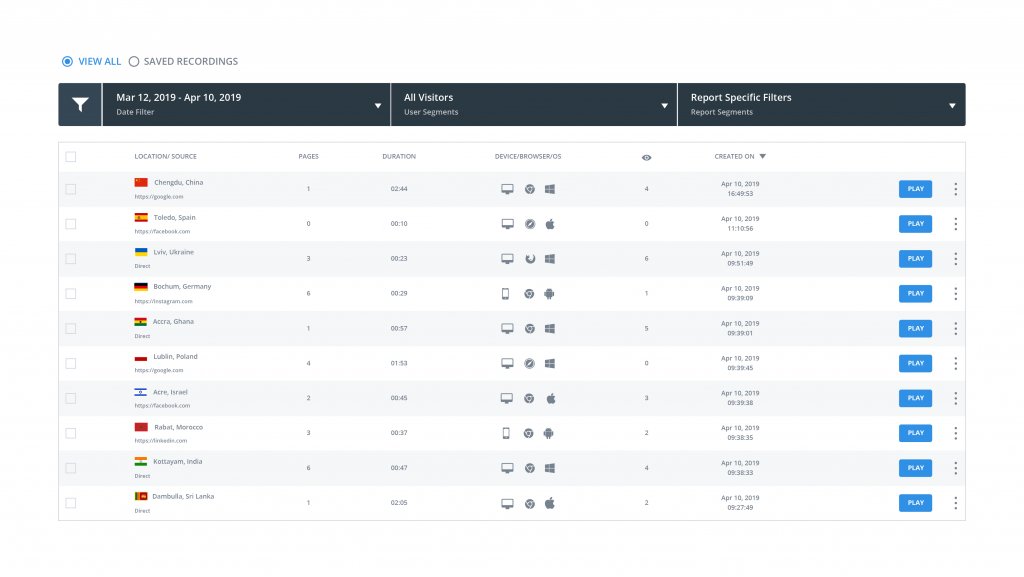This screenshot has height=577, width=1024.
Task: Tick the checkbox for Accra, Ghana row
Action: [x=71, y=328]
